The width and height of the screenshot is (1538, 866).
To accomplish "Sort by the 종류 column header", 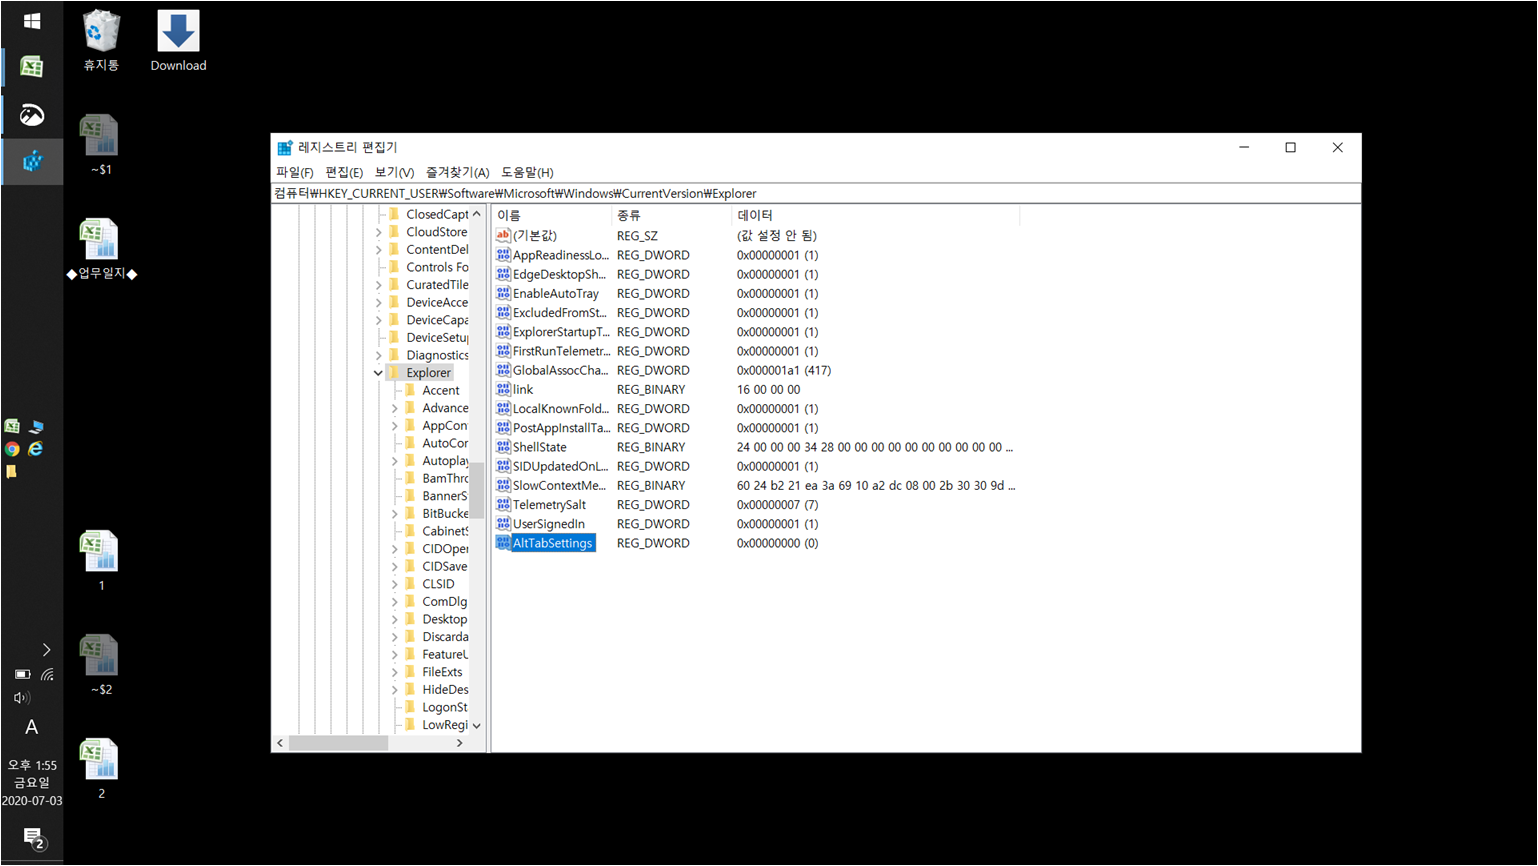I will (x=671, y=215).
